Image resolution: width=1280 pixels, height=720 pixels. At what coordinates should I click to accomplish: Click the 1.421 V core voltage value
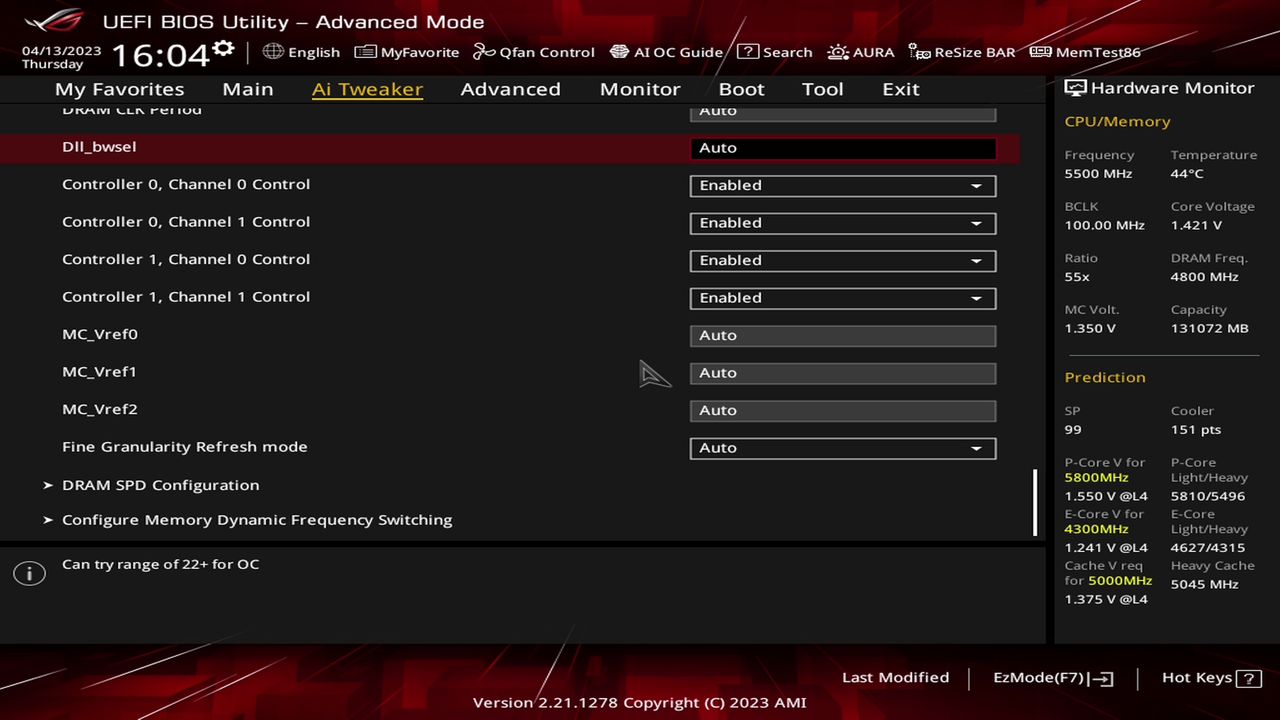1196,226
